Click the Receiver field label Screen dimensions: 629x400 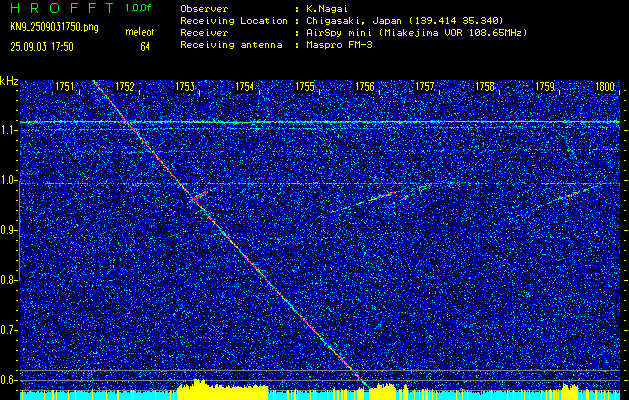(x=204, y=33)
